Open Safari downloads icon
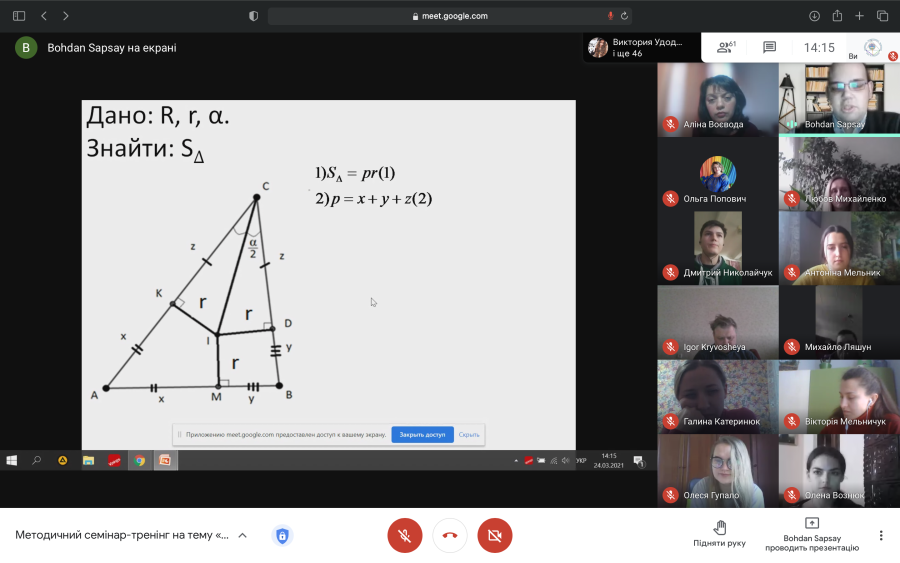900x563 pixels. 814,16
